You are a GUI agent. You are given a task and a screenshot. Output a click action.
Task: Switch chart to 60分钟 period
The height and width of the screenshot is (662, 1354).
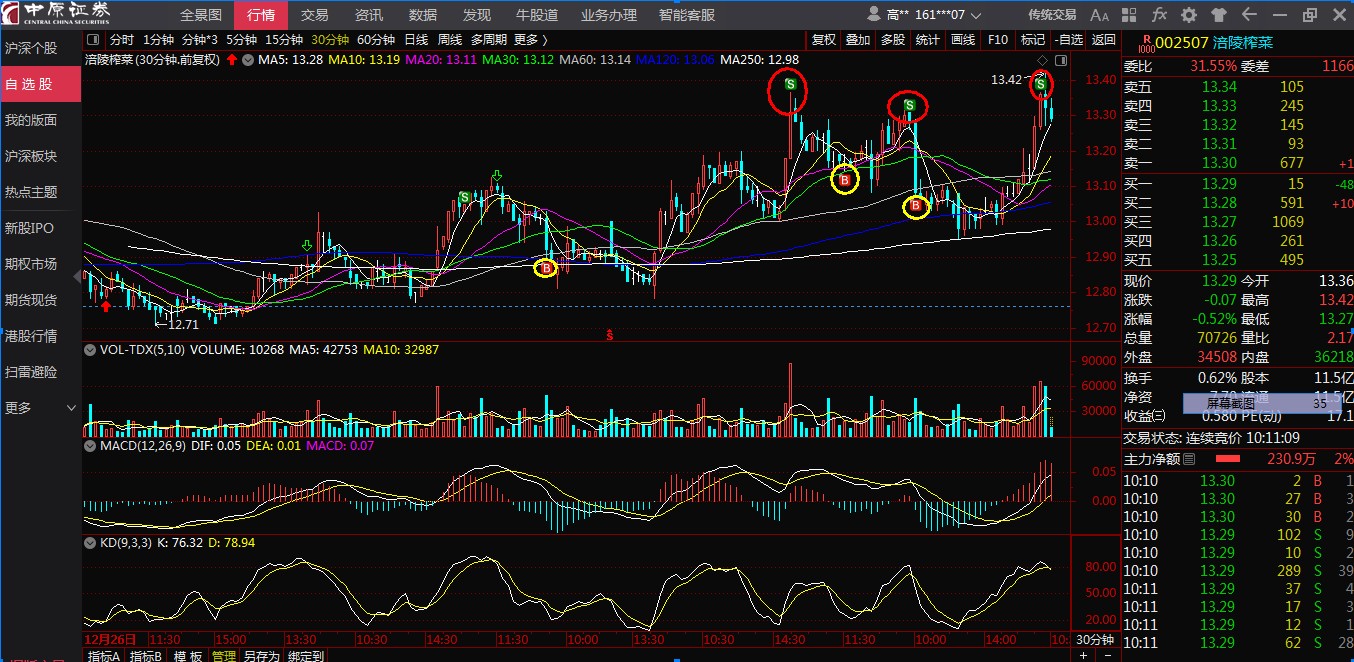(x=376, y=40)
